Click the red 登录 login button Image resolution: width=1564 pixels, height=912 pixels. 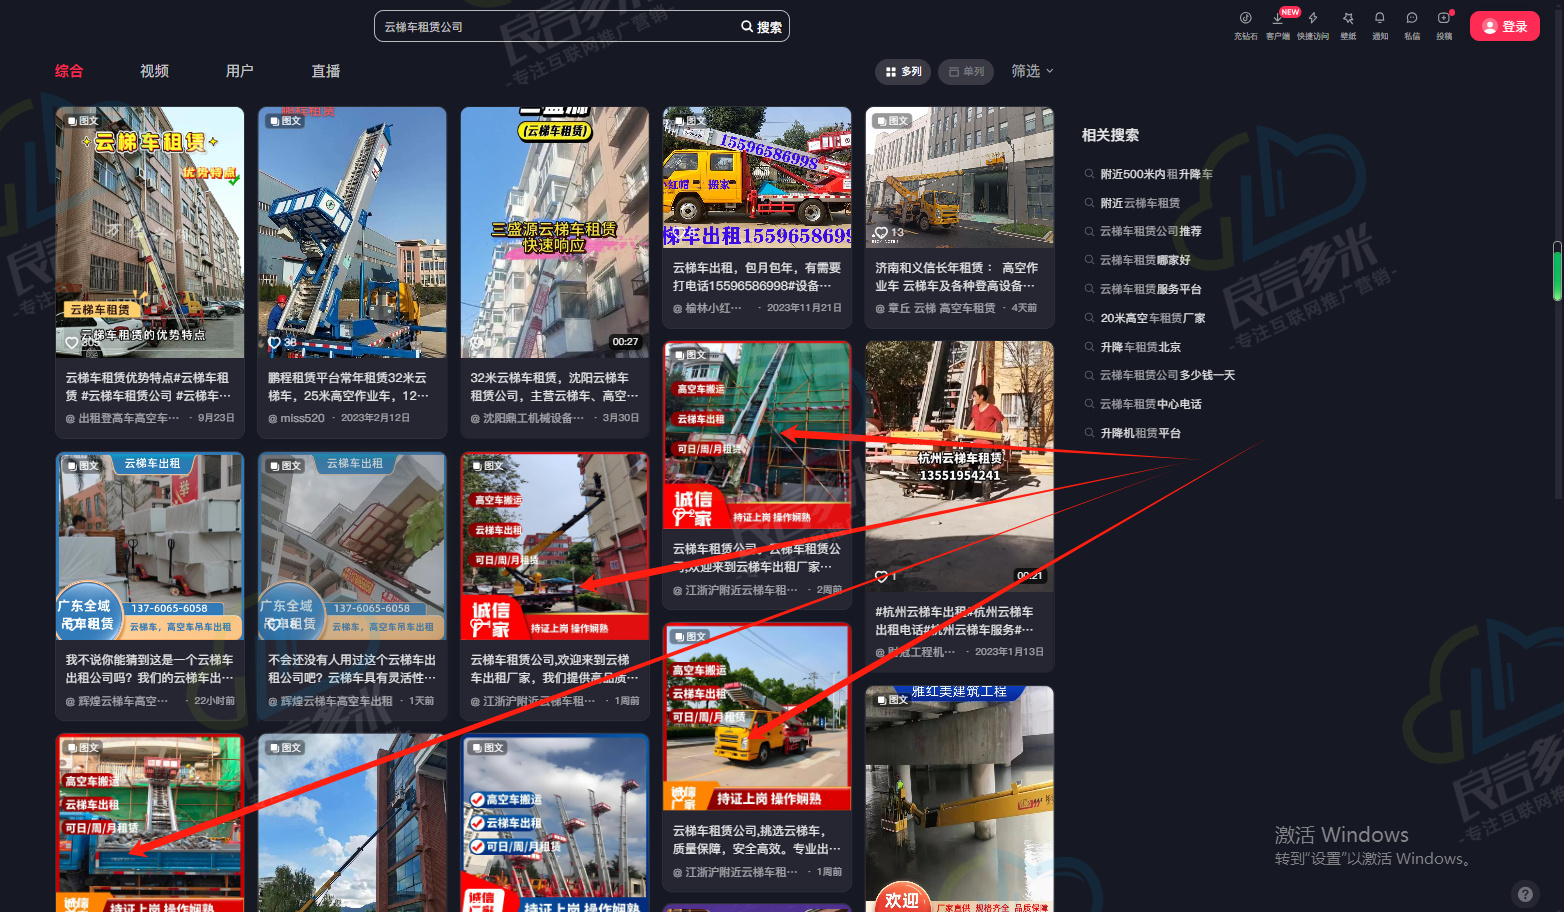(1504, 27)
